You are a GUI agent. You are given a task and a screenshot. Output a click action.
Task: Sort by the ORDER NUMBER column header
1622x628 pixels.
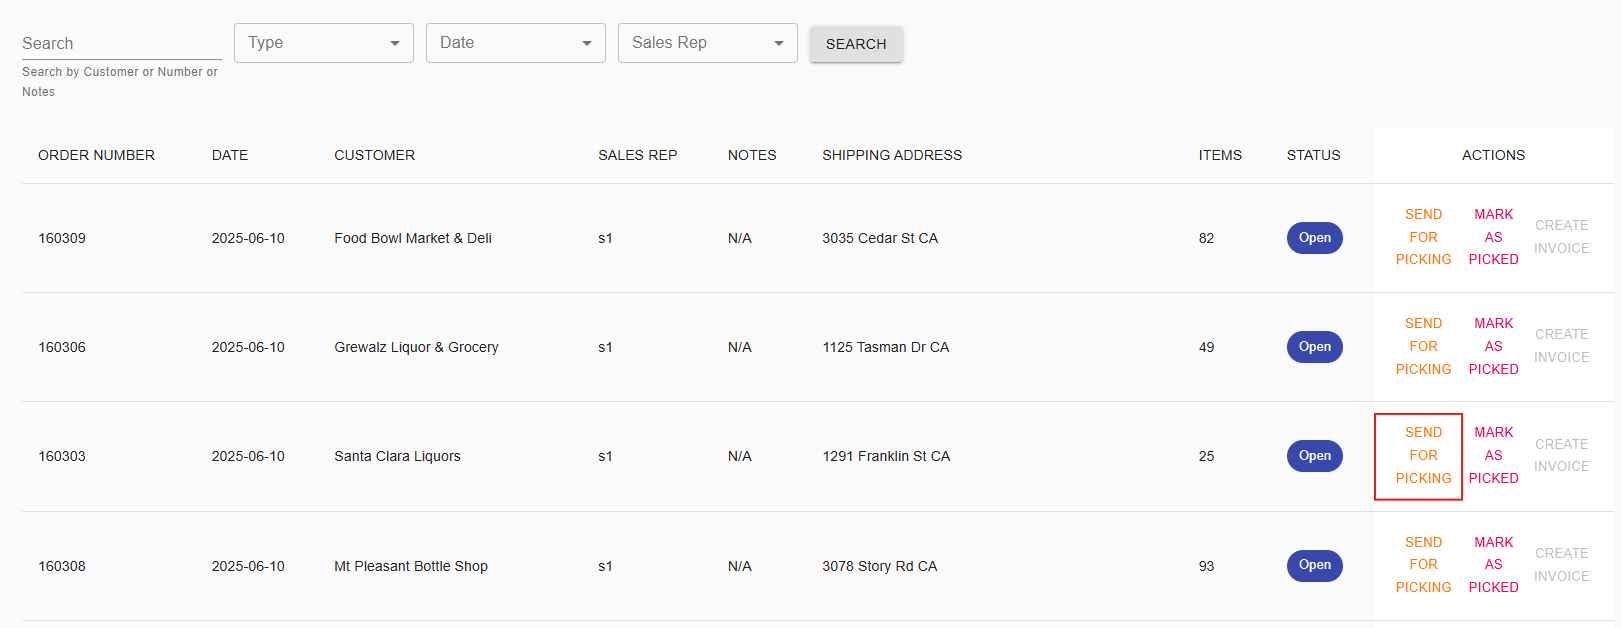point(96,155)
